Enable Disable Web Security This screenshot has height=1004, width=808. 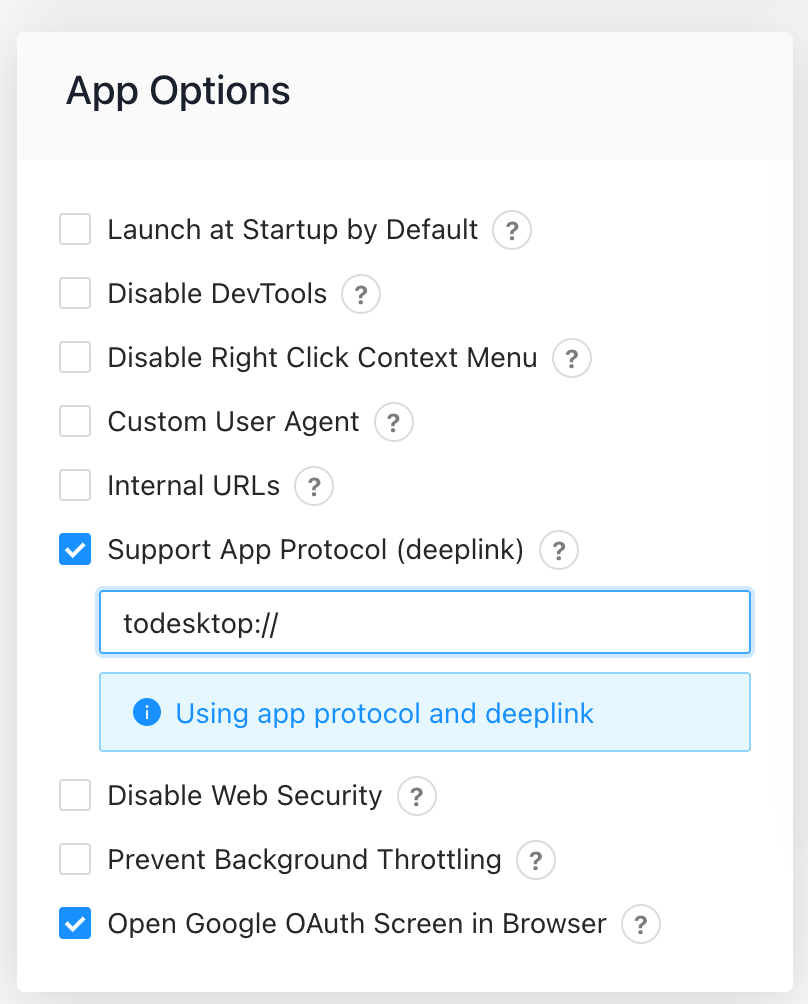point(75,795)
